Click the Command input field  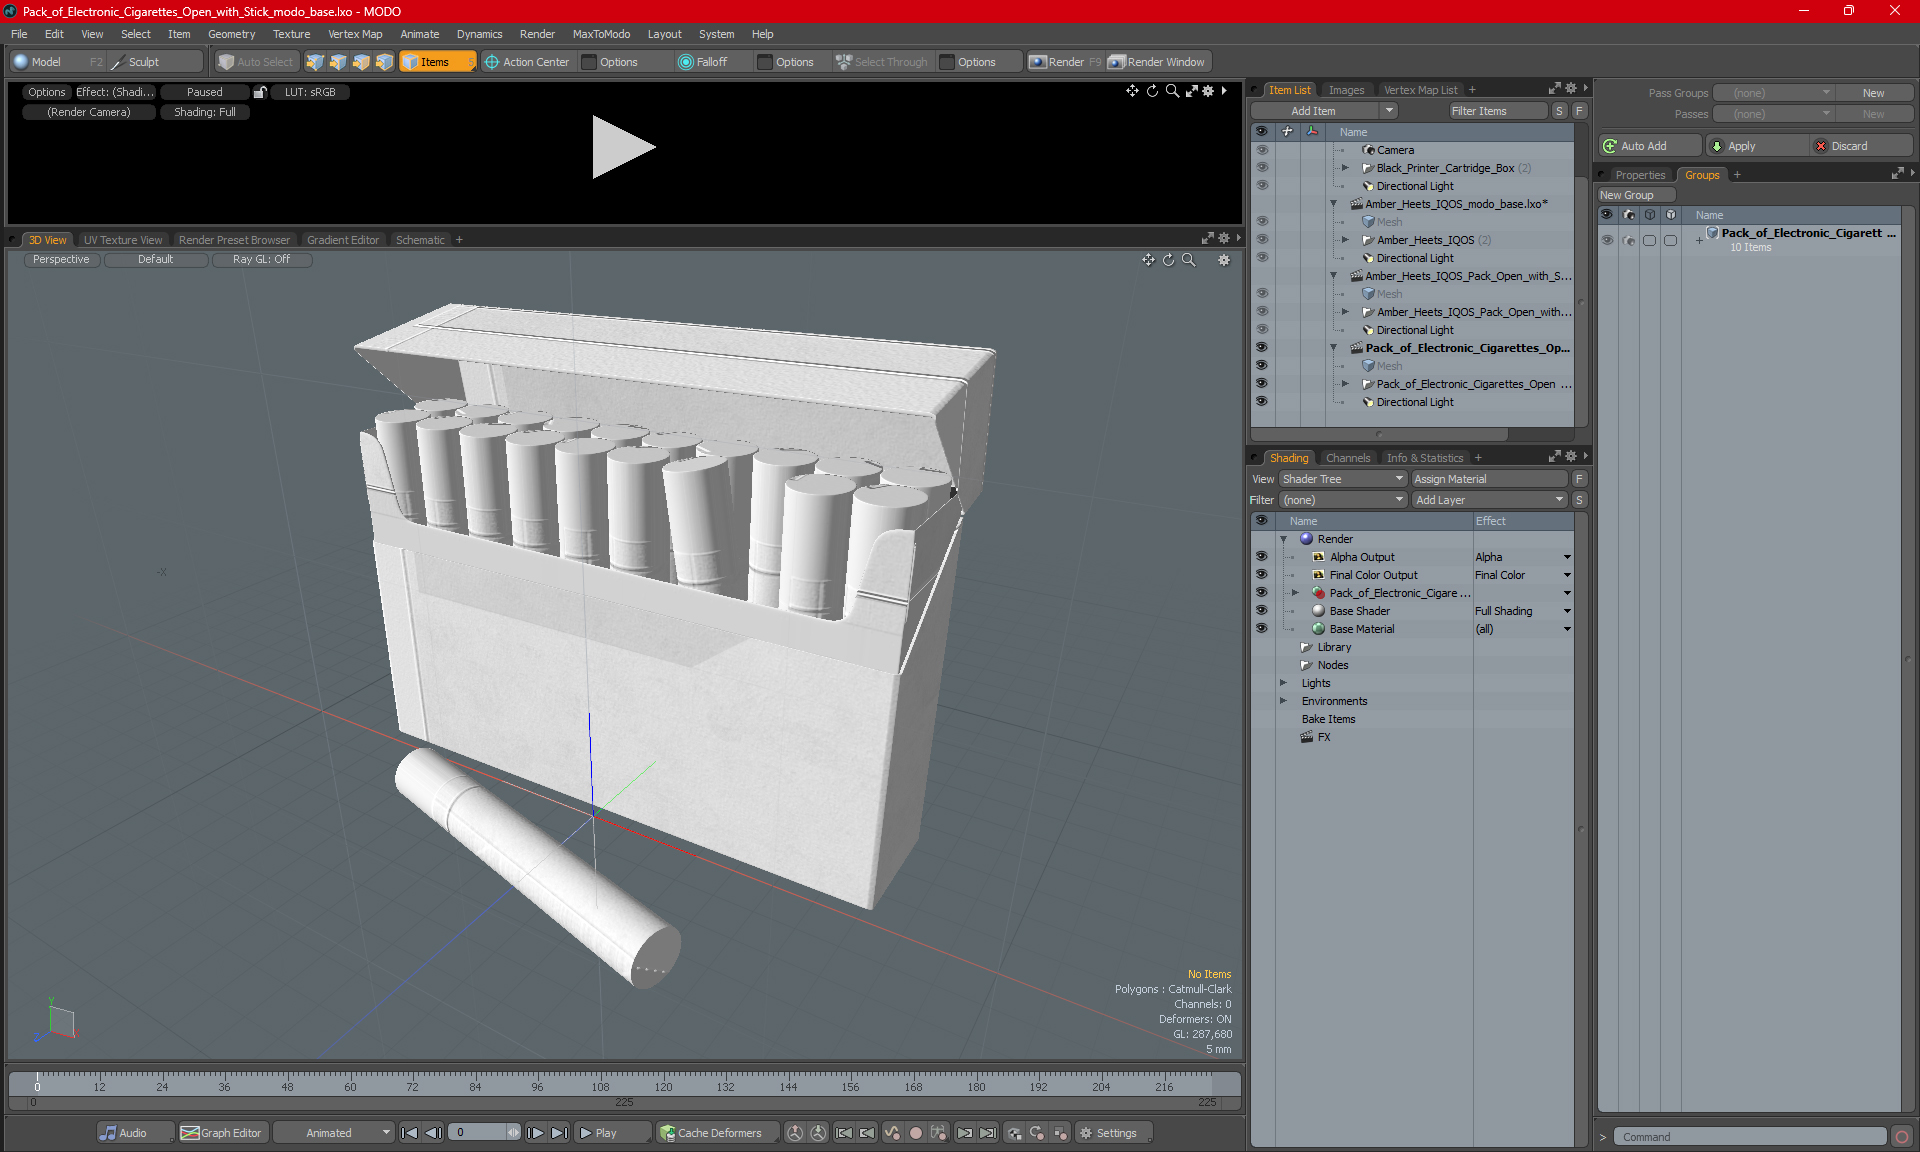(x=1752, y=1137)
